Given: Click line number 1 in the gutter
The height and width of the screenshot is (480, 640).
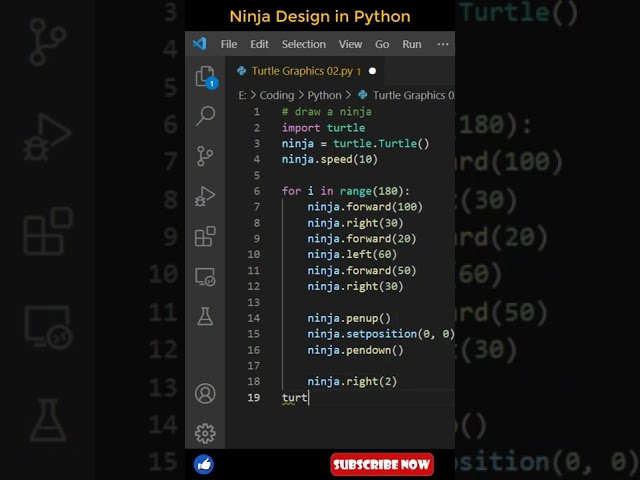Looking at the screenshot, I should pos(257,112).
